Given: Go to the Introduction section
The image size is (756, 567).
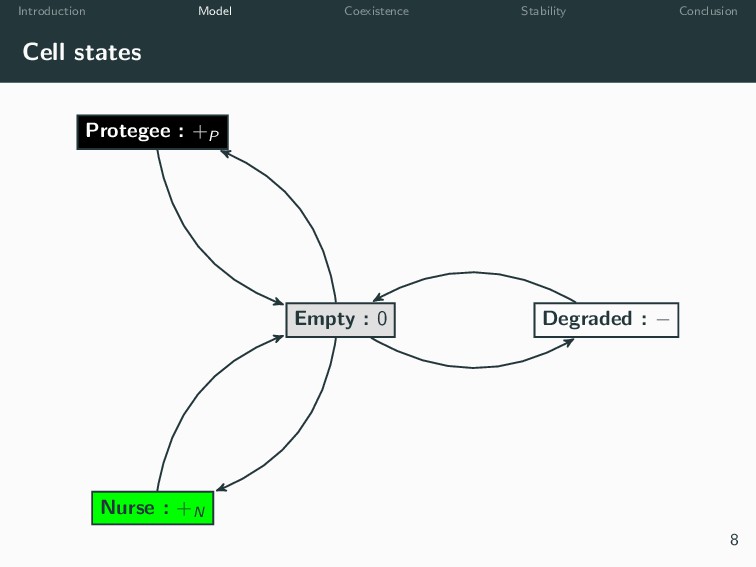Looking at the screenshot, I should [52, 11].
